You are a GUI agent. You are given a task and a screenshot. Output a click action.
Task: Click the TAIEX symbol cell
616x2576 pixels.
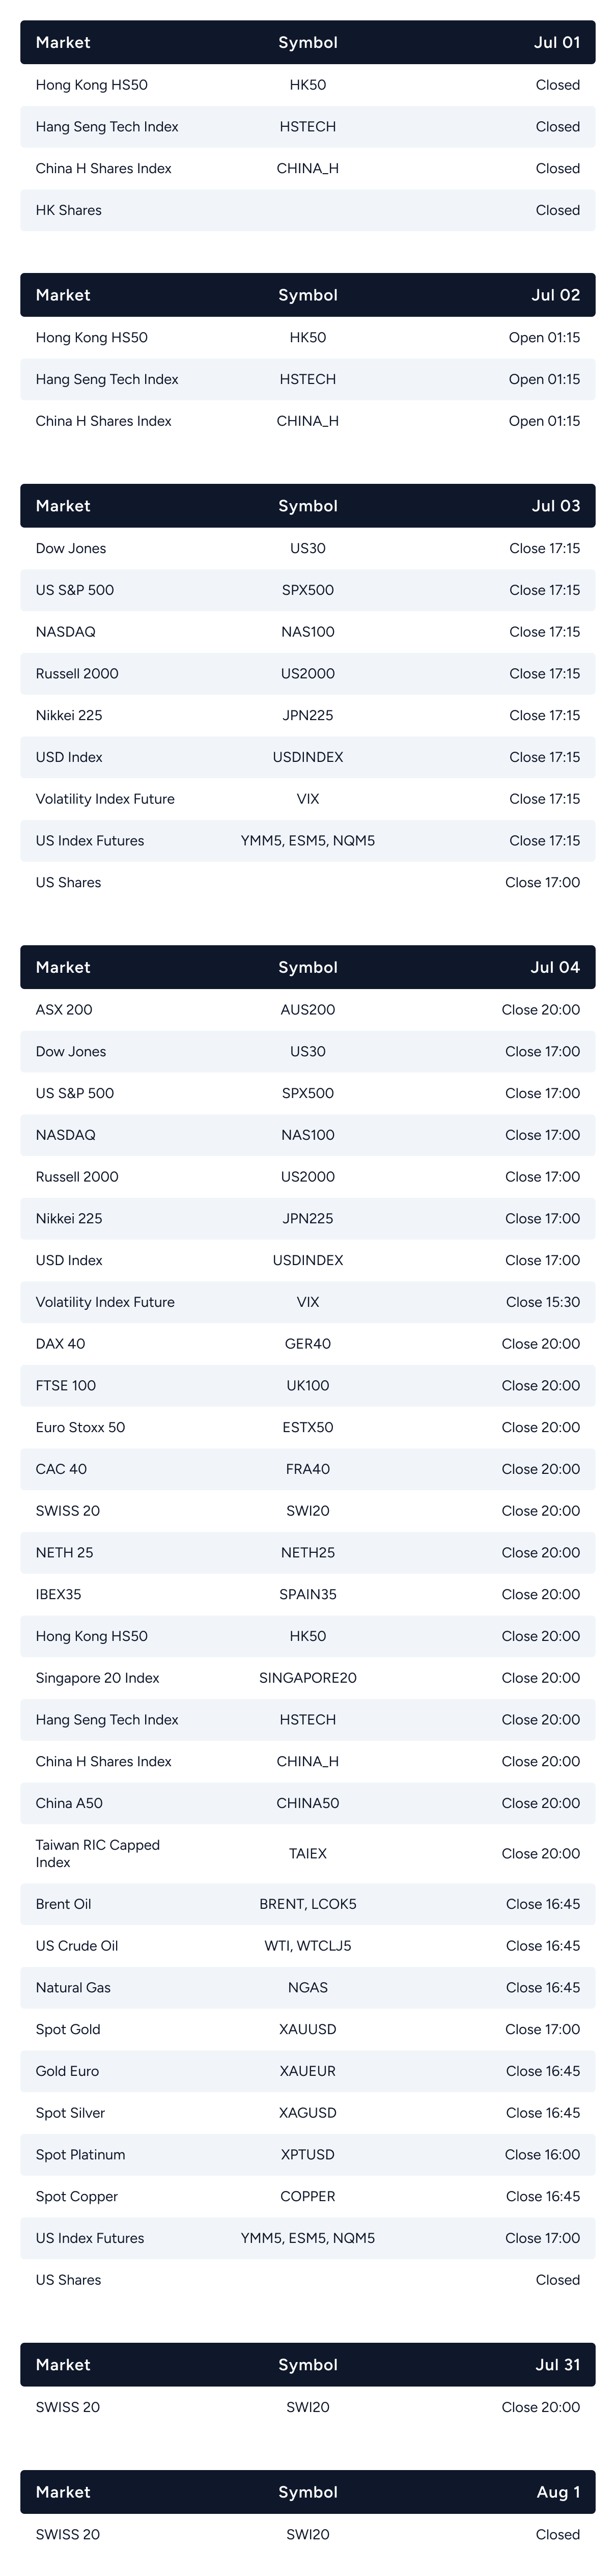pyautogui.click(x=308, y=1853)
